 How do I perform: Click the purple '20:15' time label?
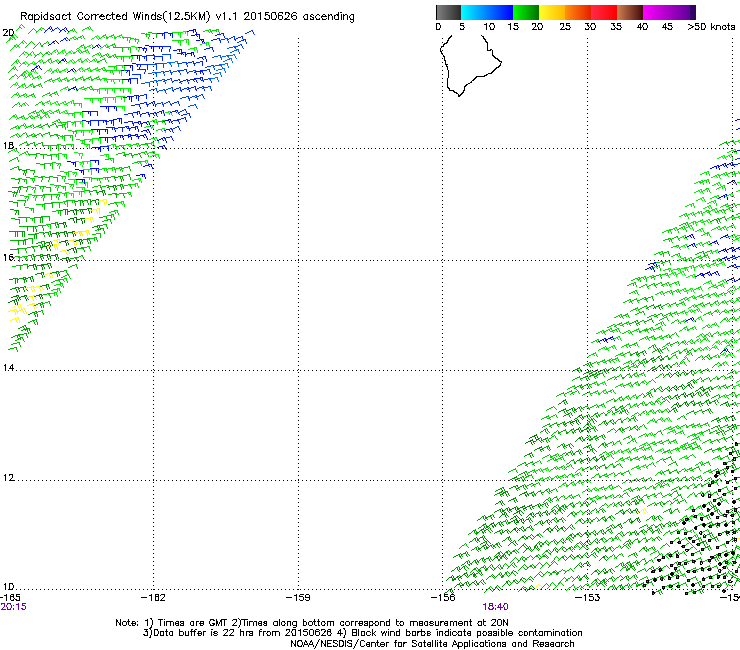pyautogui.click(x=13, y=607)
